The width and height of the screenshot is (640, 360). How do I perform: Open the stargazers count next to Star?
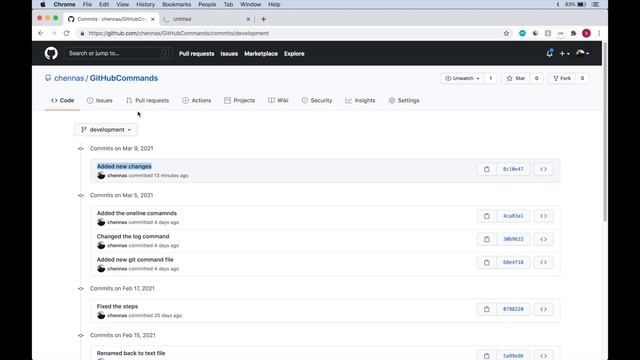[x=536, y=78]
